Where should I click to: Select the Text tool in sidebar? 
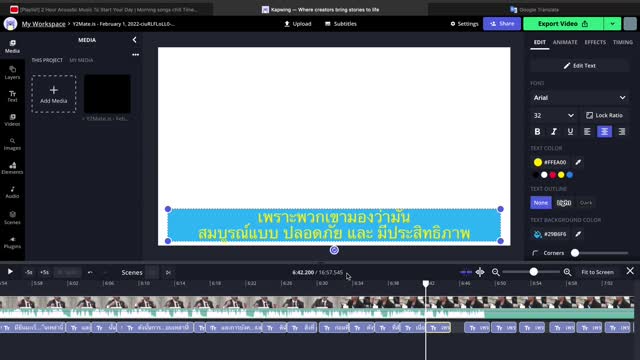click(x=12, y=96)
